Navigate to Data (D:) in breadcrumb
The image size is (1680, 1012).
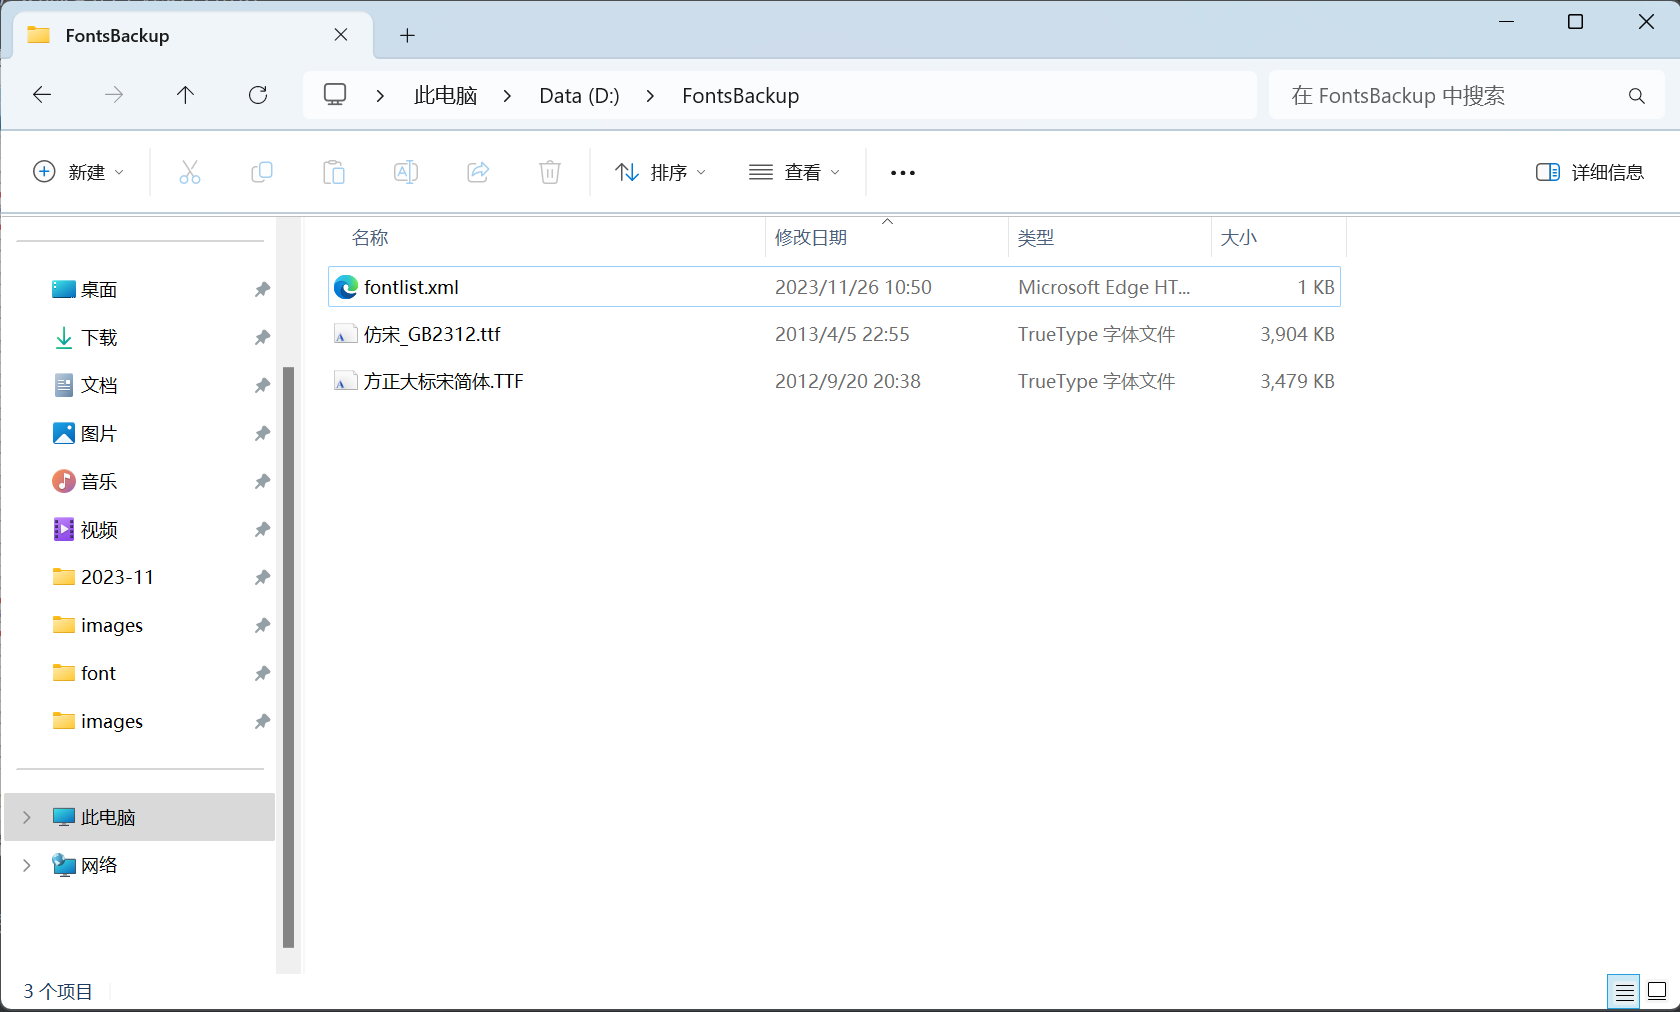coord(579,96)
